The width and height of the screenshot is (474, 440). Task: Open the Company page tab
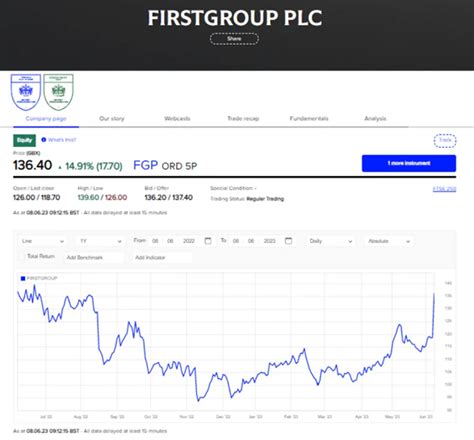[46, 119]
